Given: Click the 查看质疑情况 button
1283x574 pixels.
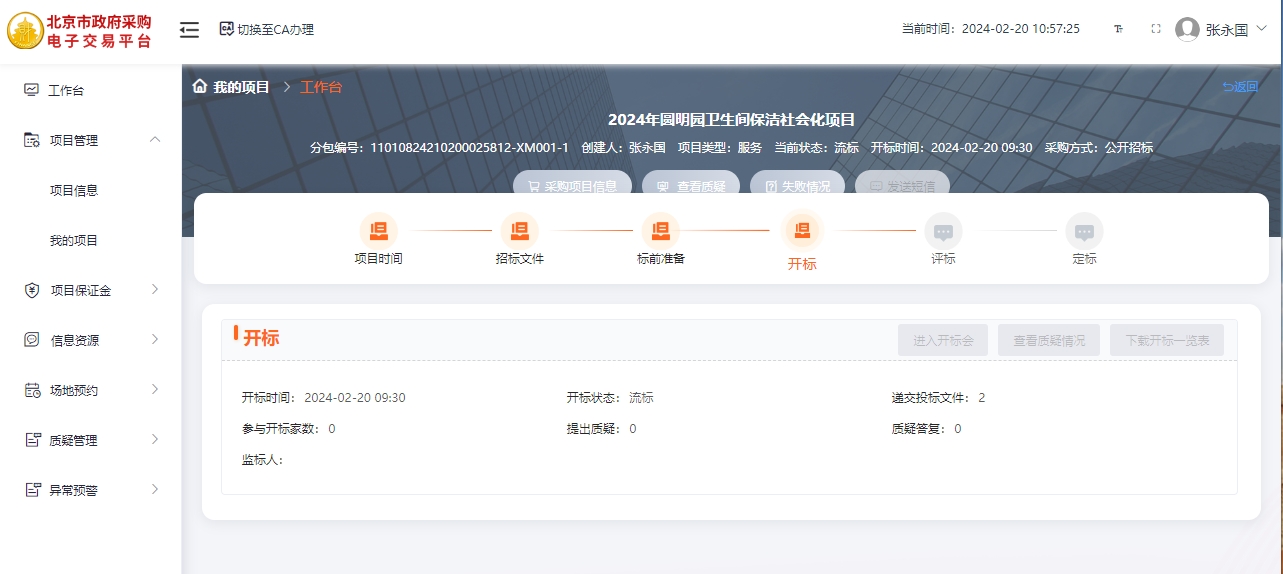Looking at the screenshot, I should (x=1049, y=340).
